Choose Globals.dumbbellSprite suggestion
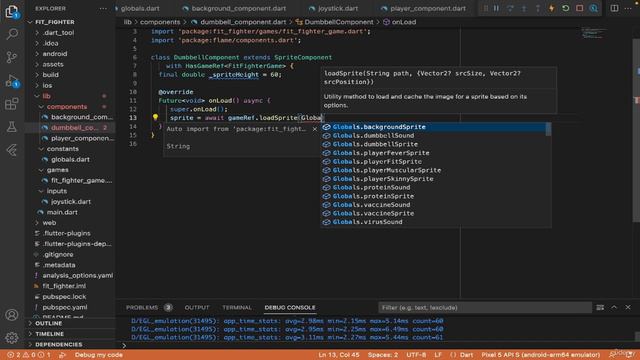Image resolution: width=640 pixels, height=360 pixels. tap(434, 144)
